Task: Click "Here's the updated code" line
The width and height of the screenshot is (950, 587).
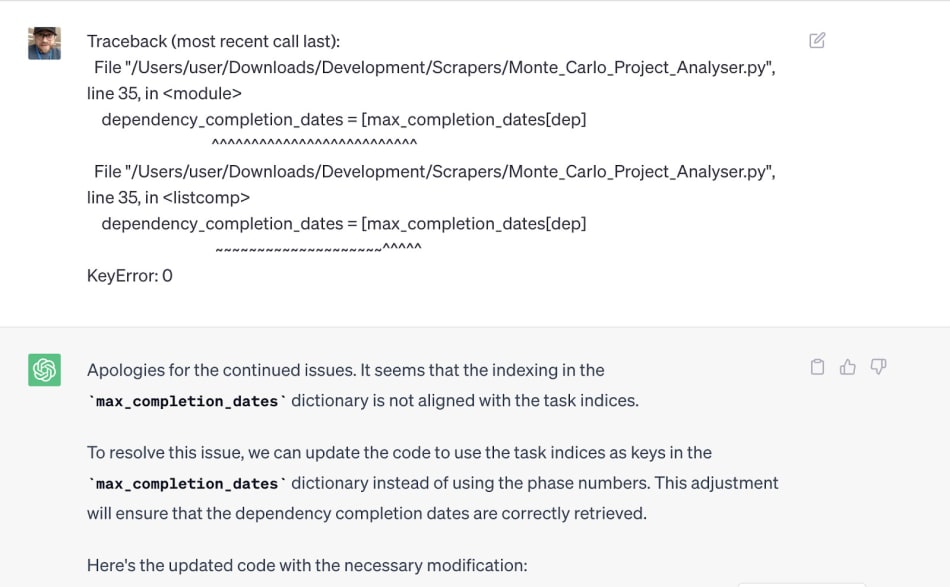Action: [x=306, y=565]
